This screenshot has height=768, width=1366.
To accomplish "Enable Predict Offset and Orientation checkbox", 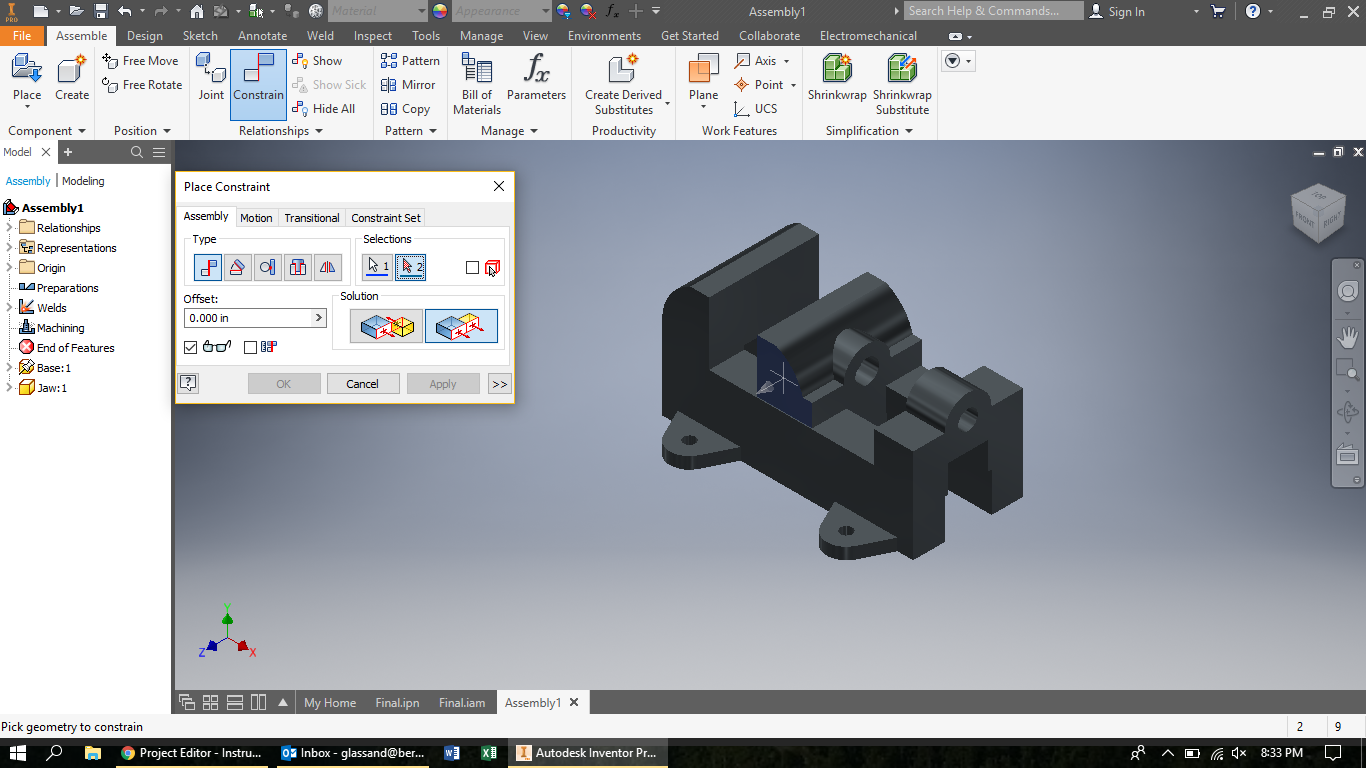I will coord(250,347).
